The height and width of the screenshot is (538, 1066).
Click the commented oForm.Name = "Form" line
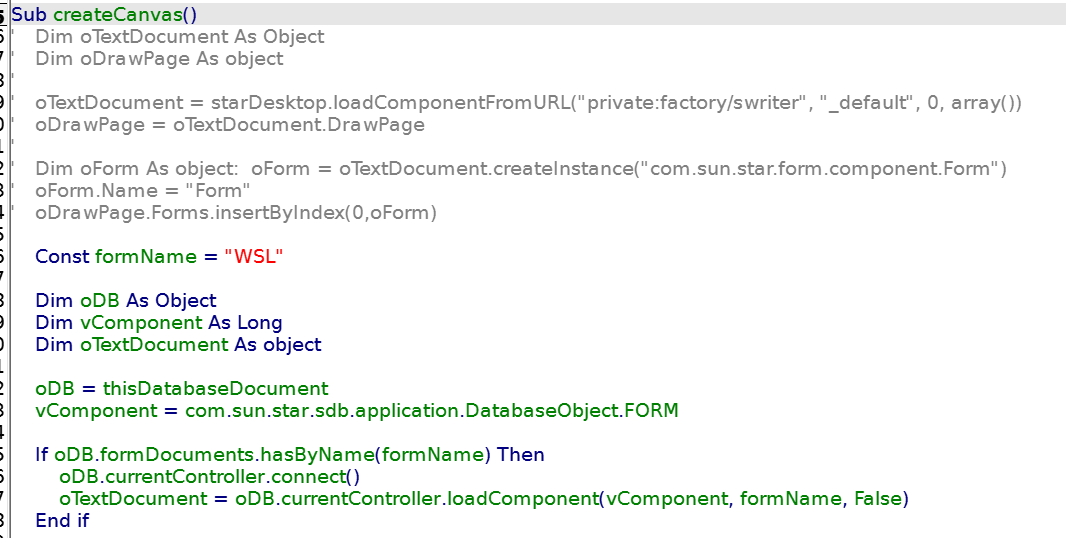142,190
